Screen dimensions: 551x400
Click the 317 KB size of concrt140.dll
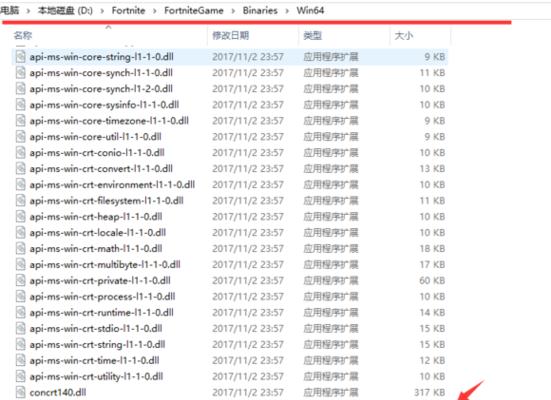[x=430, y=393]
